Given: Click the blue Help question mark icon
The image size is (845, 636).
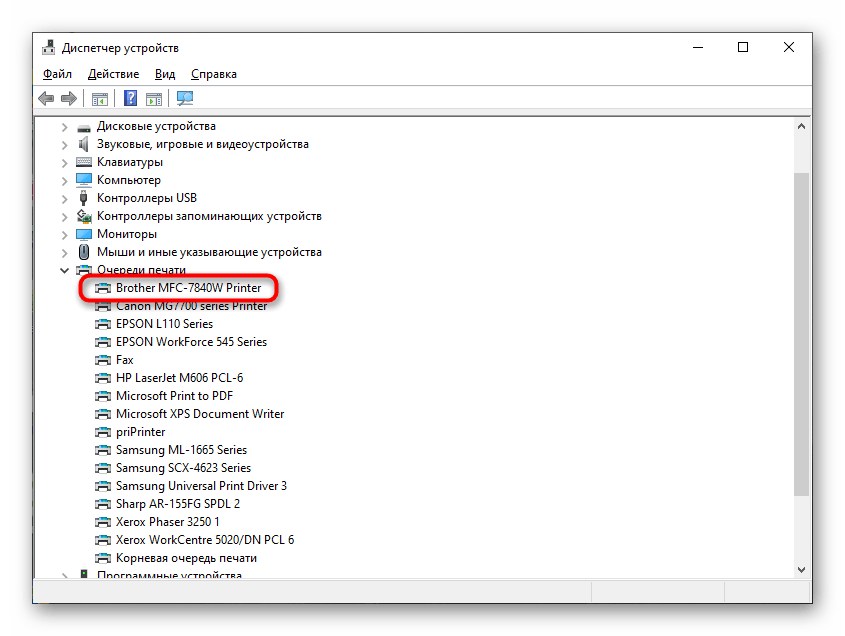Looking at the screenshot, I should point(130,99).
